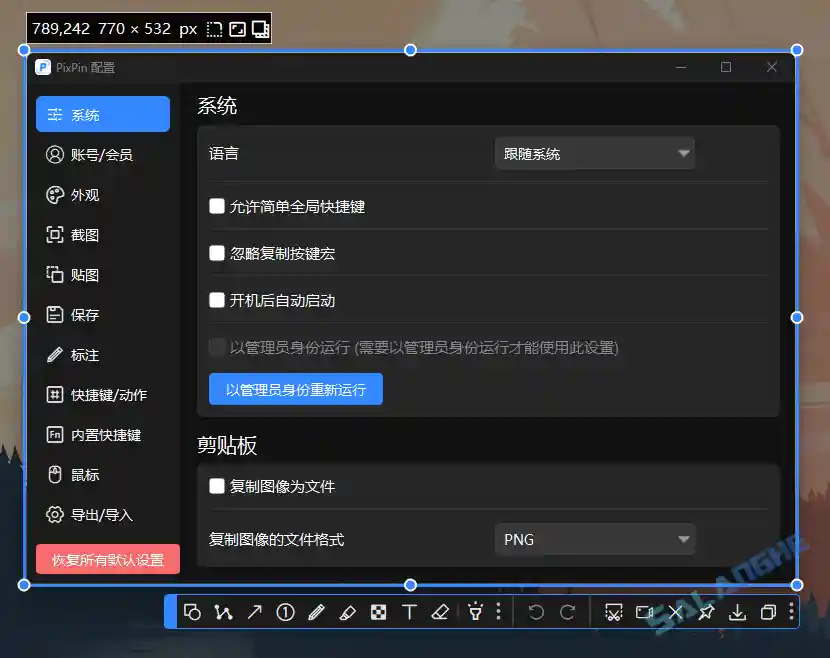
Task: Select the Text annotation tool
Action: point(409,611)
